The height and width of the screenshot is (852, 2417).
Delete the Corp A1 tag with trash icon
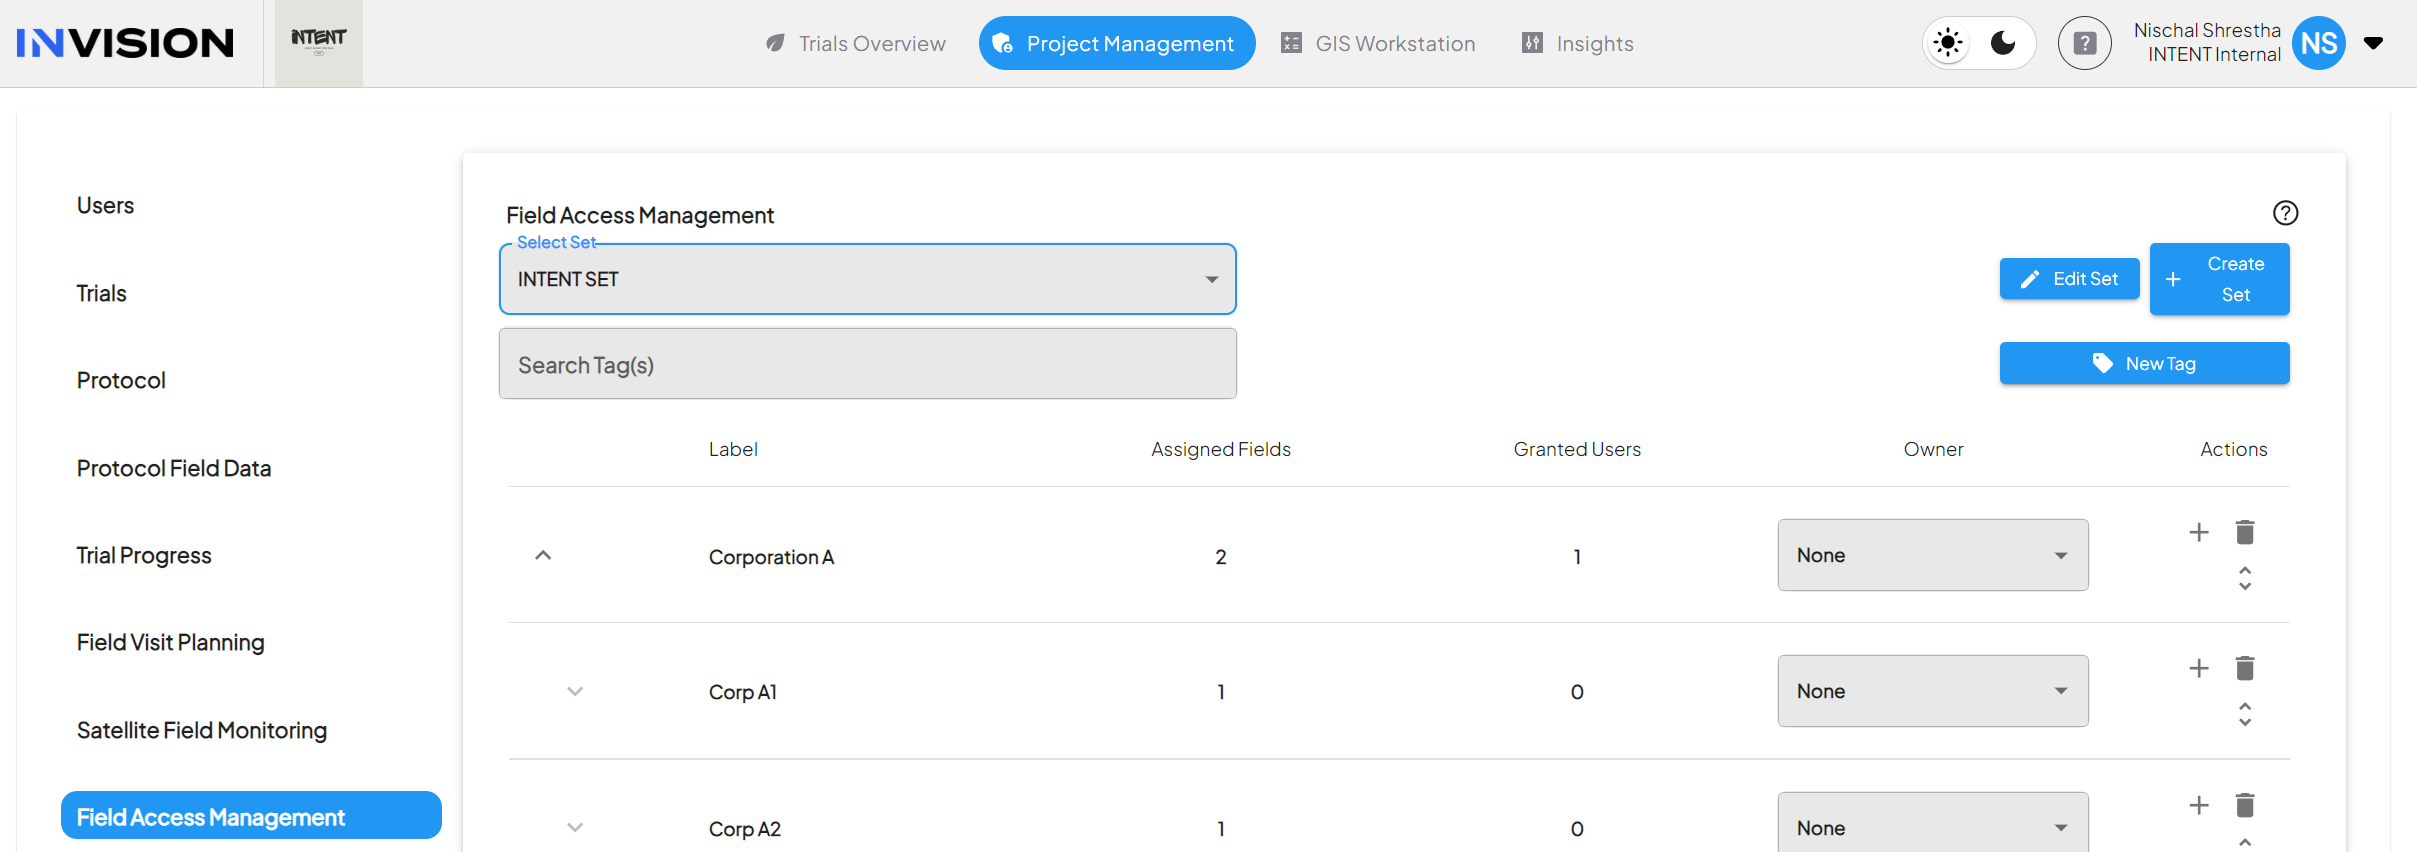2245,668
